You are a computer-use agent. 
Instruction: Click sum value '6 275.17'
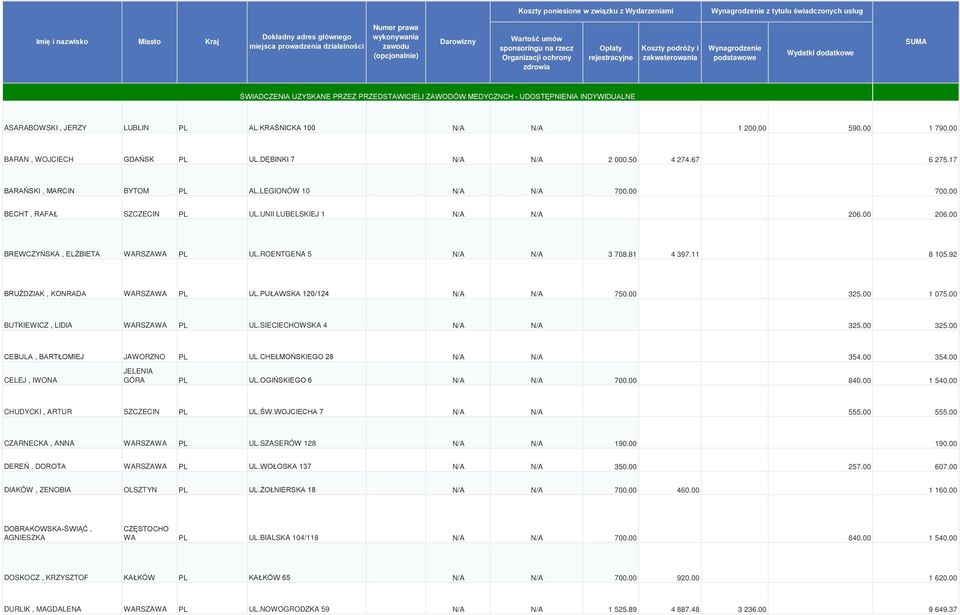[942, 160]
